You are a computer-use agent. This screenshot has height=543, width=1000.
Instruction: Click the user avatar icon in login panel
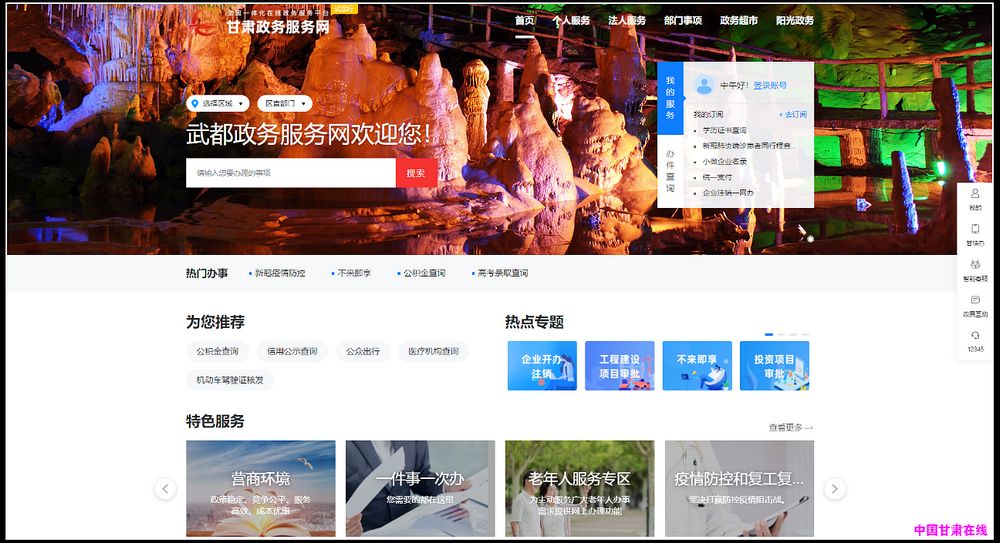(704, 85)
